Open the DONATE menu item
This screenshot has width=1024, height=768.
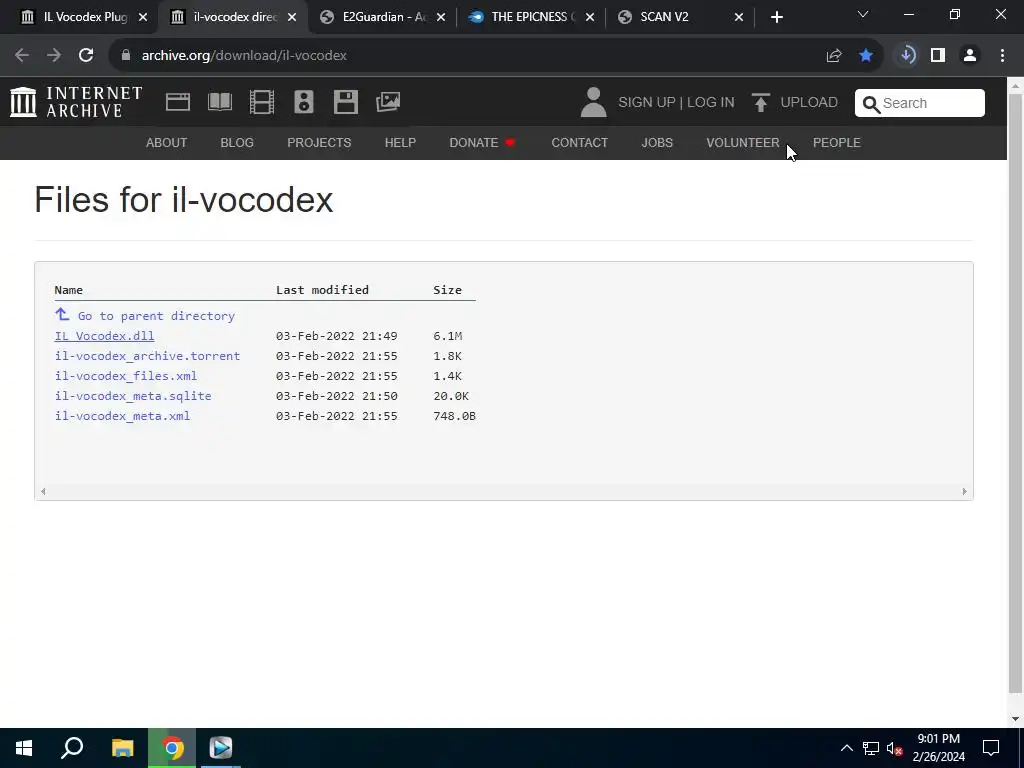click(482, 142)
